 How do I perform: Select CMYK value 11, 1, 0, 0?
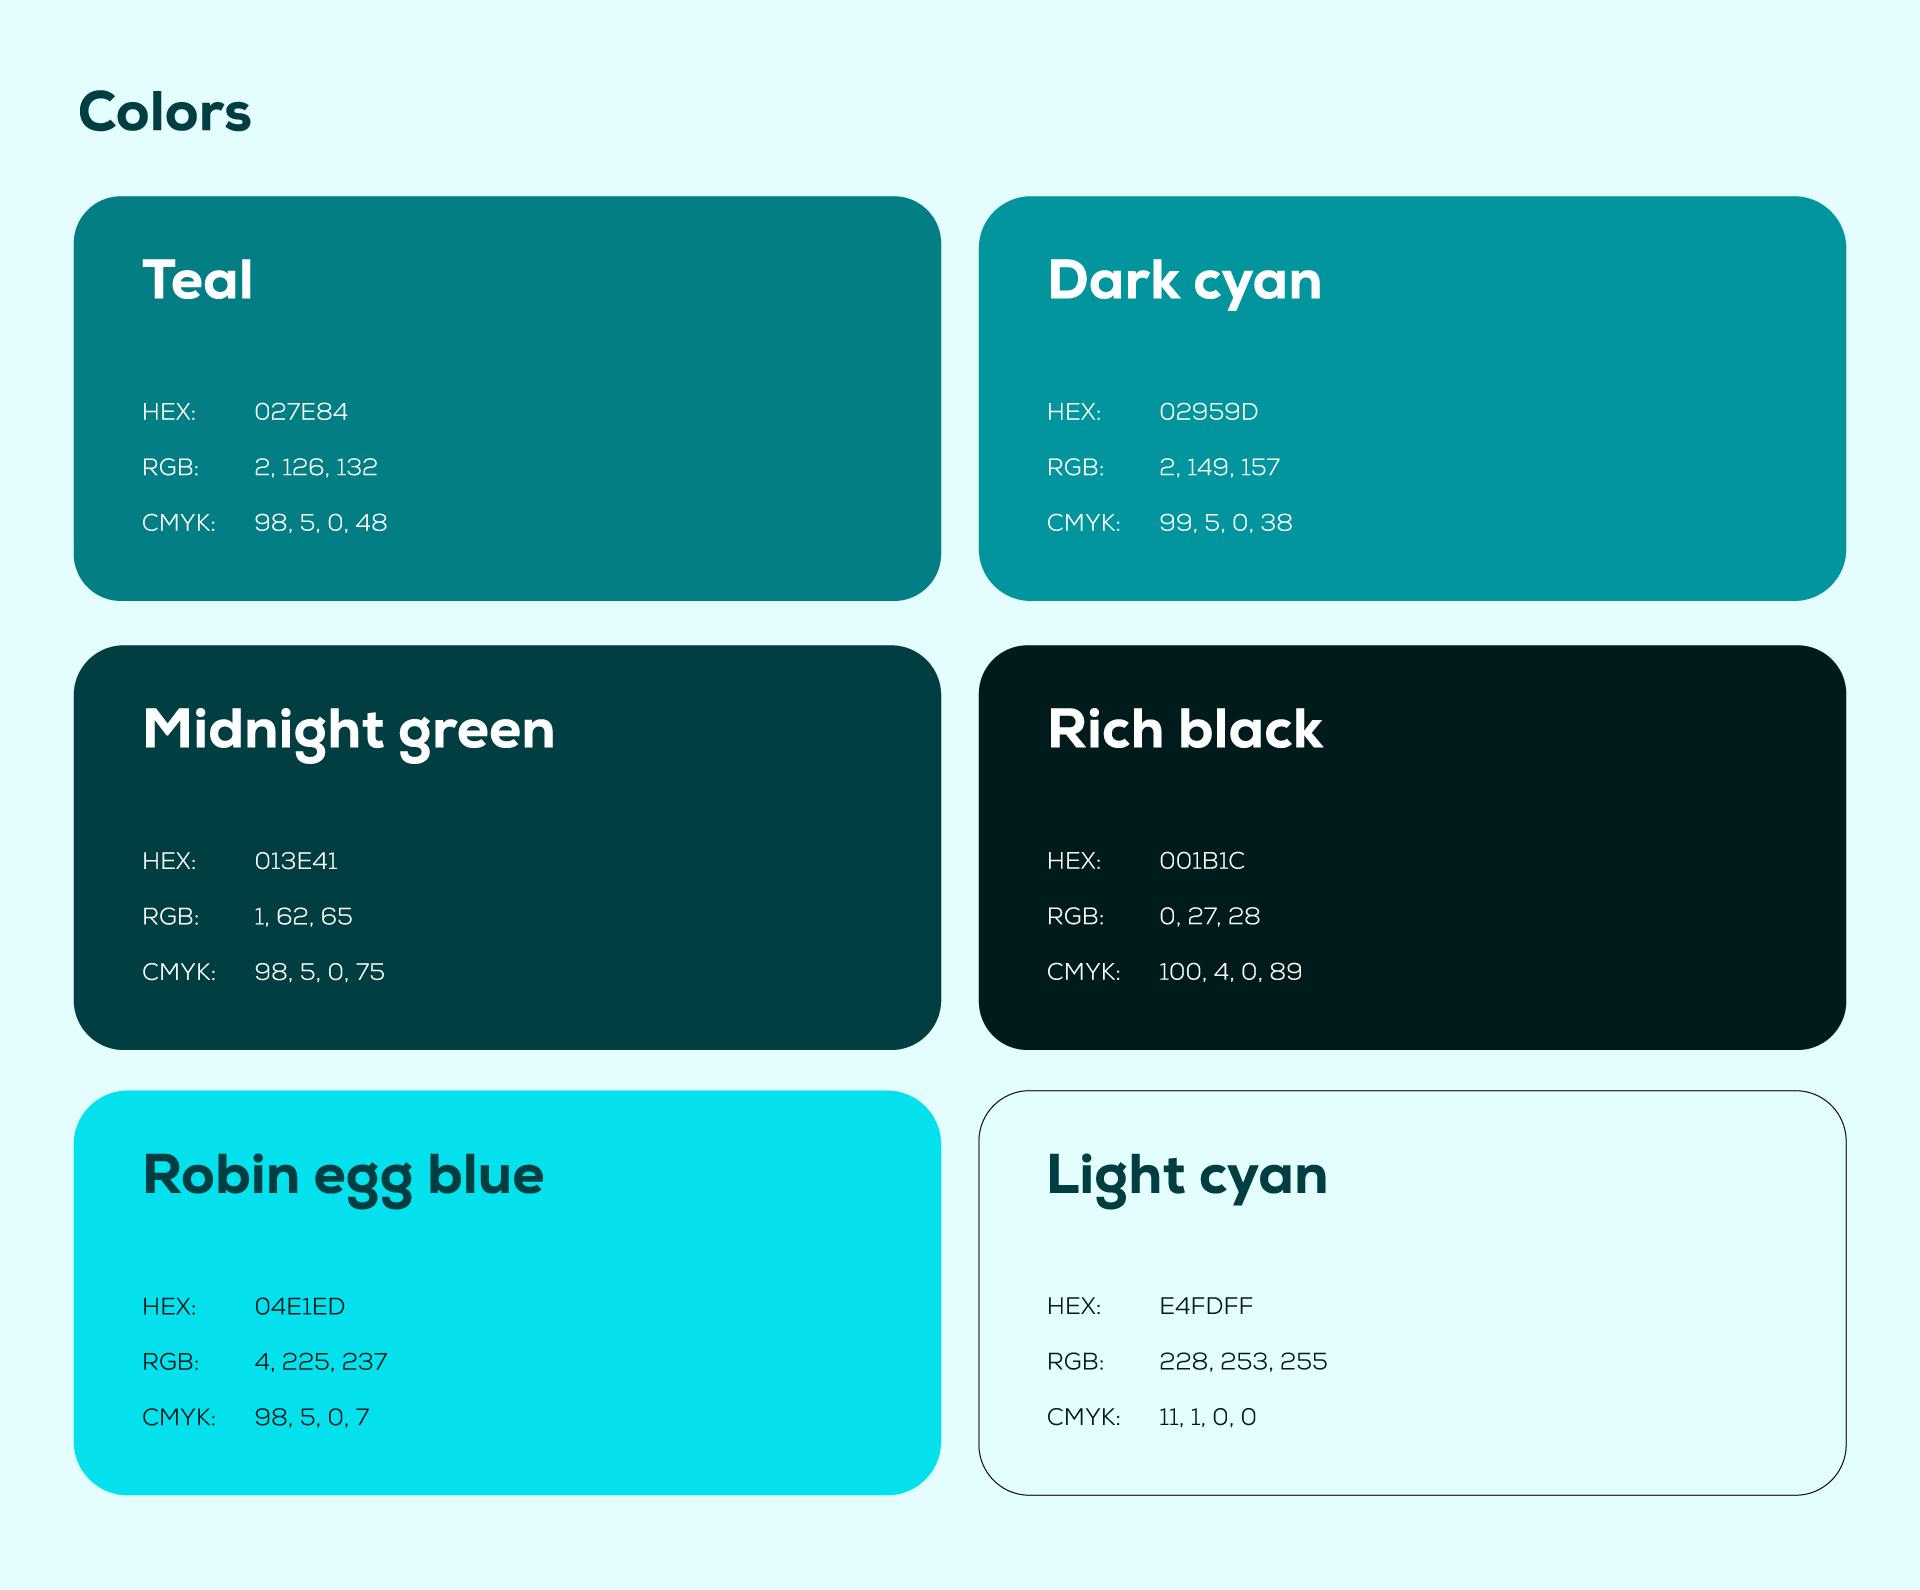click(x=1208, y=1418)
